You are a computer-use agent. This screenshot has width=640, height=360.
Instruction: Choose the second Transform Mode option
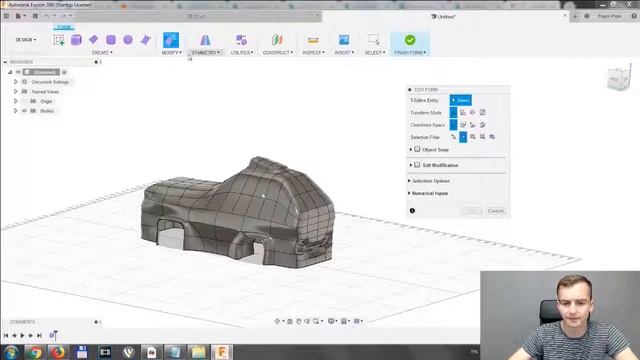pyautogui.click(x=463, y=112)
